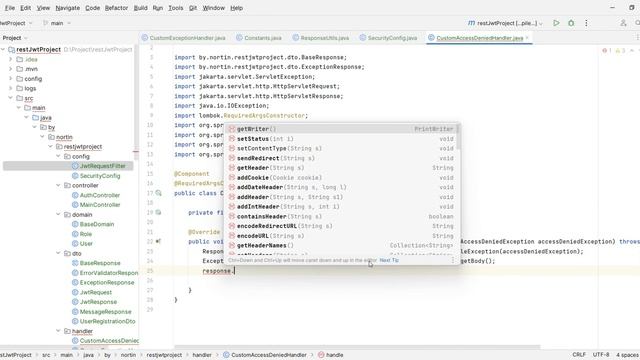Open SecurityConfig class in the project tree

click(96, 176)
